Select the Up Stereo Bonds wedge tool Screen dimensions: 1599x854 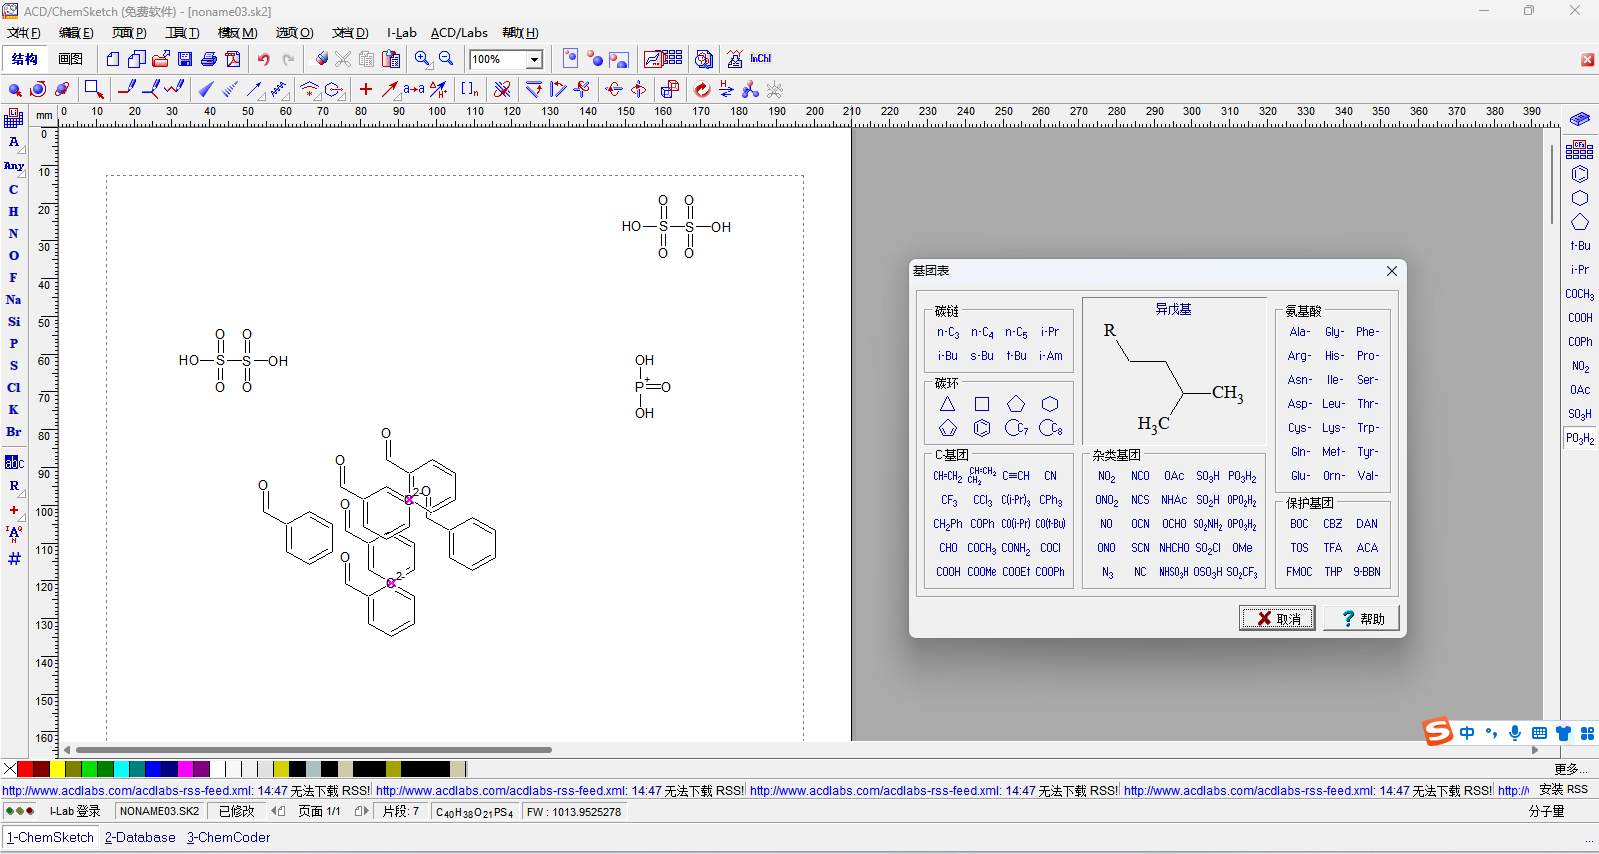[x=206, y=89]
